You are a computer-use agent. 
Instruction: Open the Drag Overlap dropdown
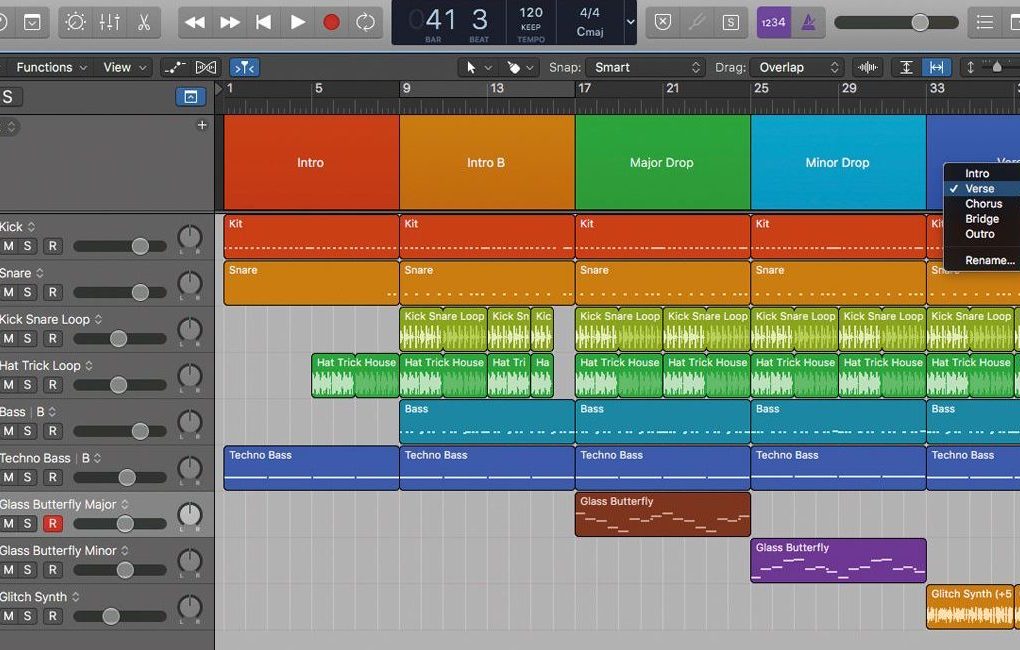[797, 67]
